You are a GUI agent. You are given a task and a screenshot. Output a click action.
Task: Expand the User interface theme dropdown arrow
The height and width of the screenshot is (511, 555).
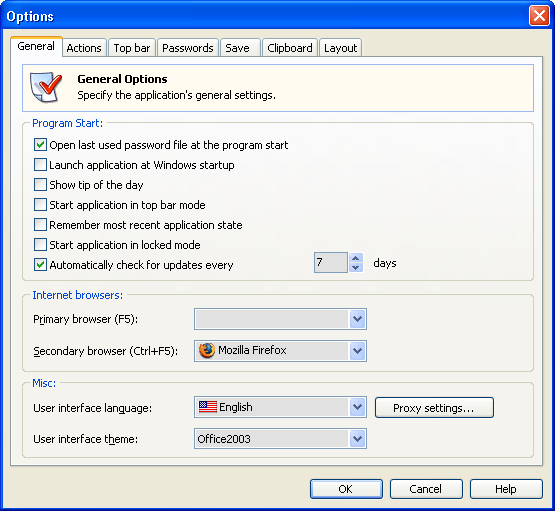point(357,439)
